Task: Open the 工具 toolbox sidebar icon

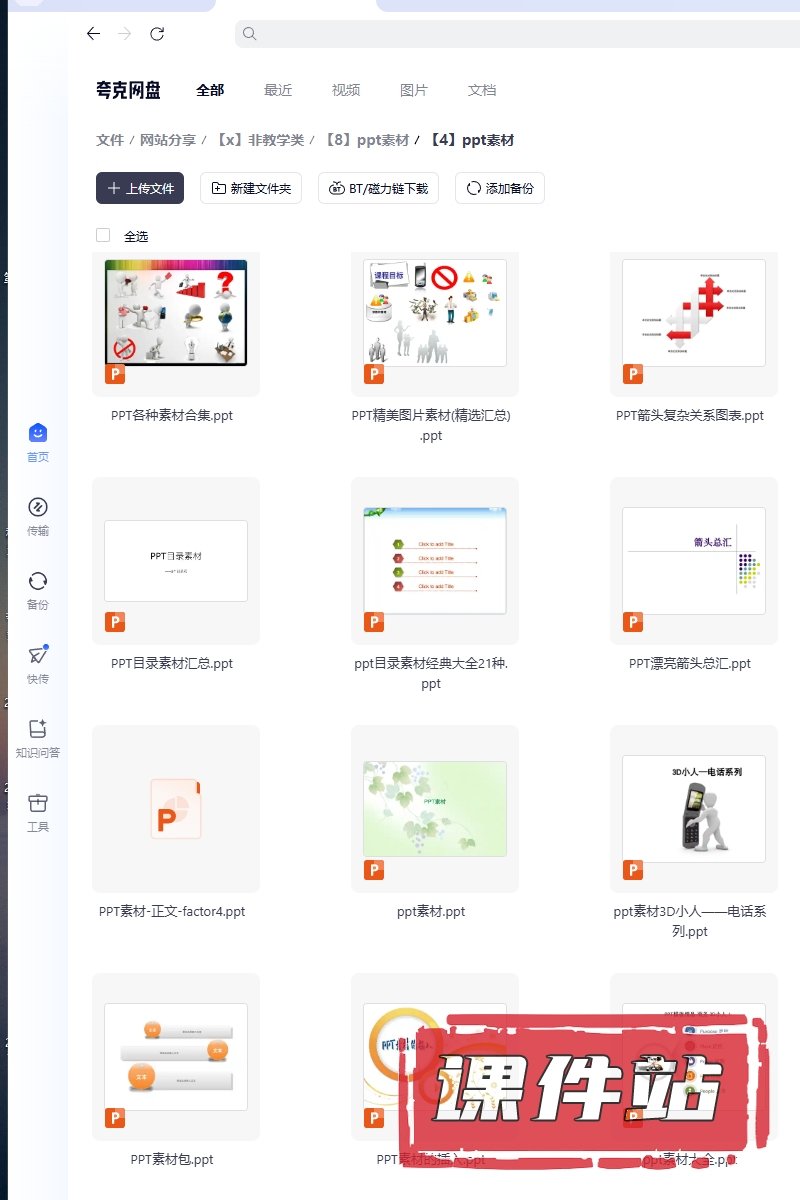Action: pyautogui.click(x=38, y=803)
